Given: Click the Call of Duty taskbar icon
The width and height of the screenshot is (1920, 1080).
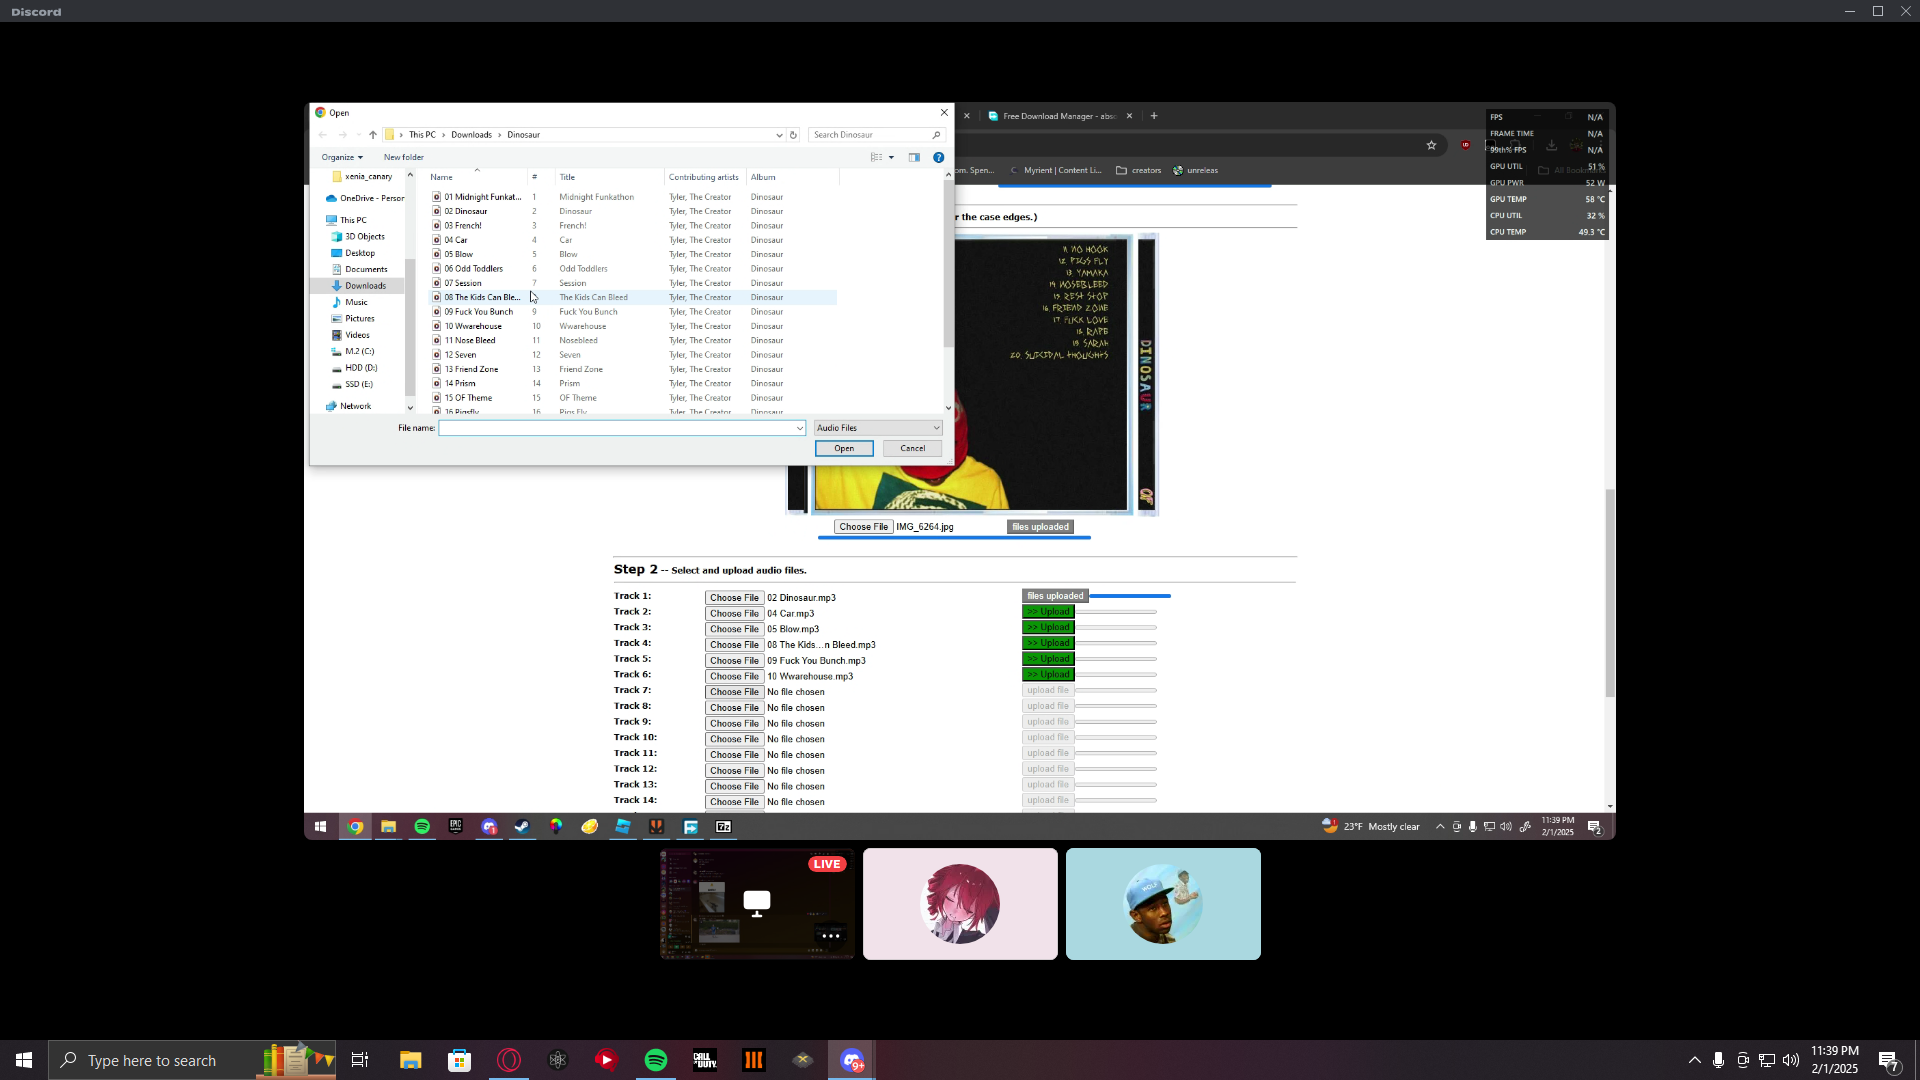Looking at the screenshot, I should [705, 1060].
